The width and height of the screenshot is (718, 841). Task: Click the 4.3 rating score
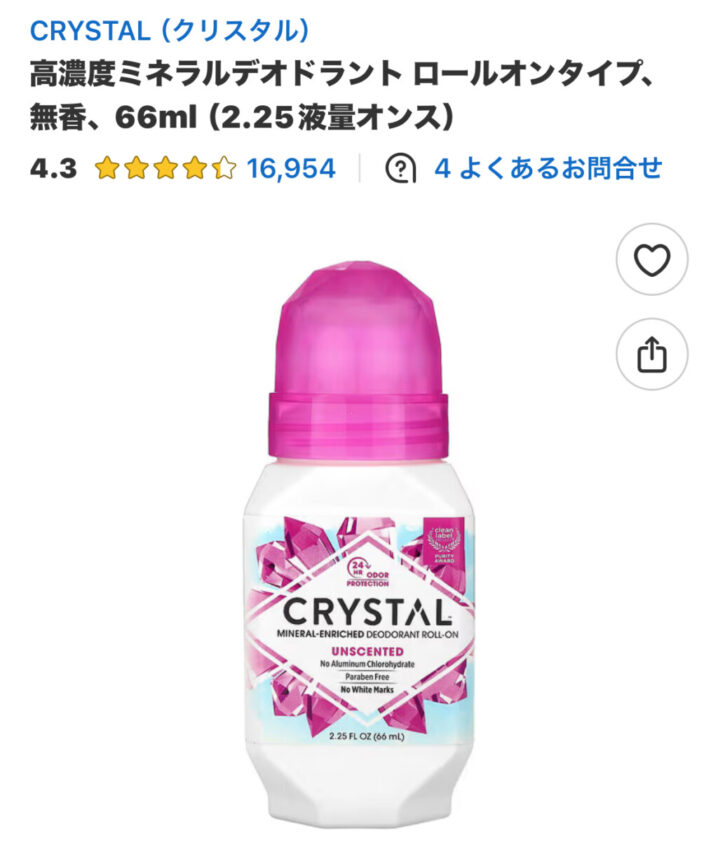[x=54, y=168]
